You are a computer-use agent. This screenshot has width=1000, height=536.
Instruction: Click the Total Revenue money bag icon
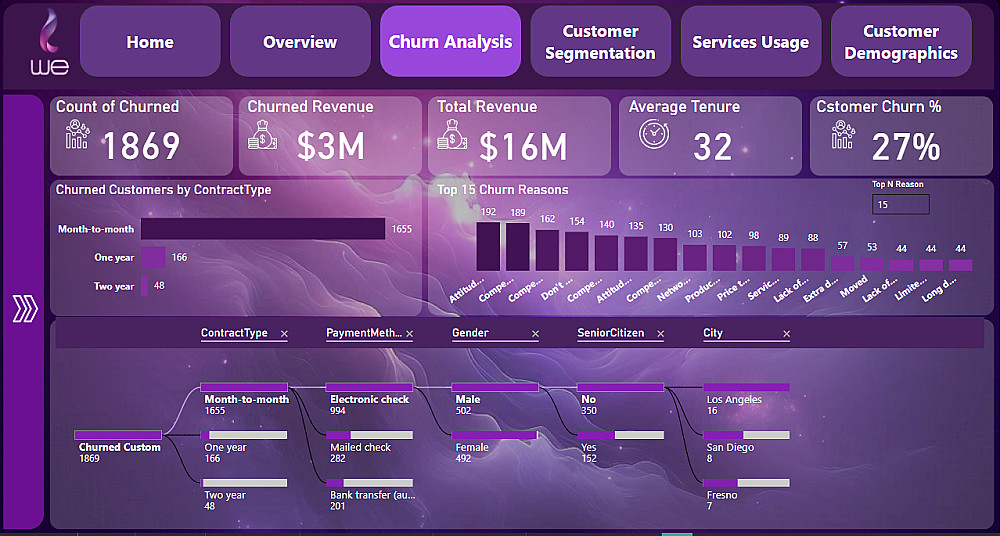tap(452, 135)
